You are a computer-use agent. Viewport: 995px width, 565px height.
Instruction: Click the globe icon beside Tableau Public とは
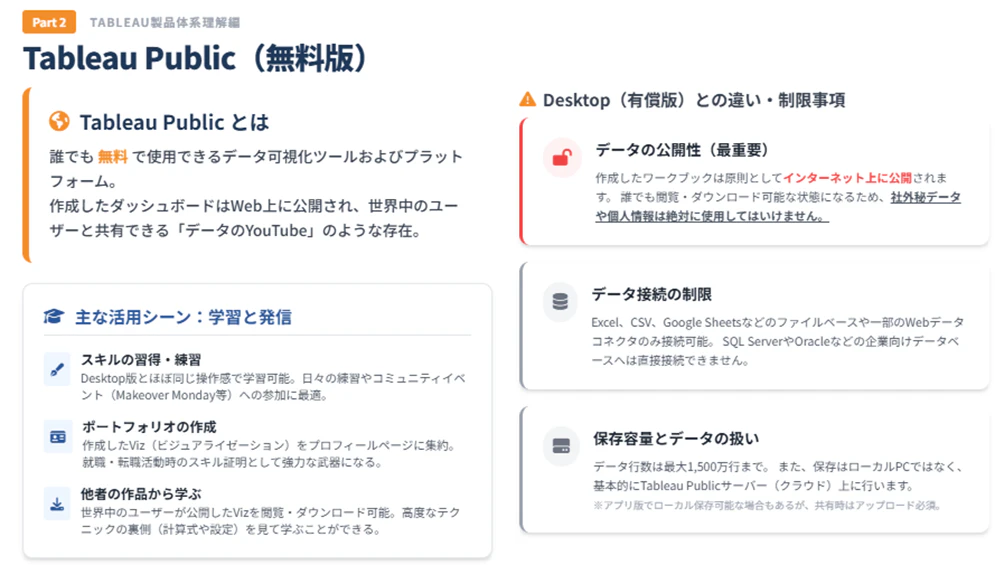[x=59, y=121]
